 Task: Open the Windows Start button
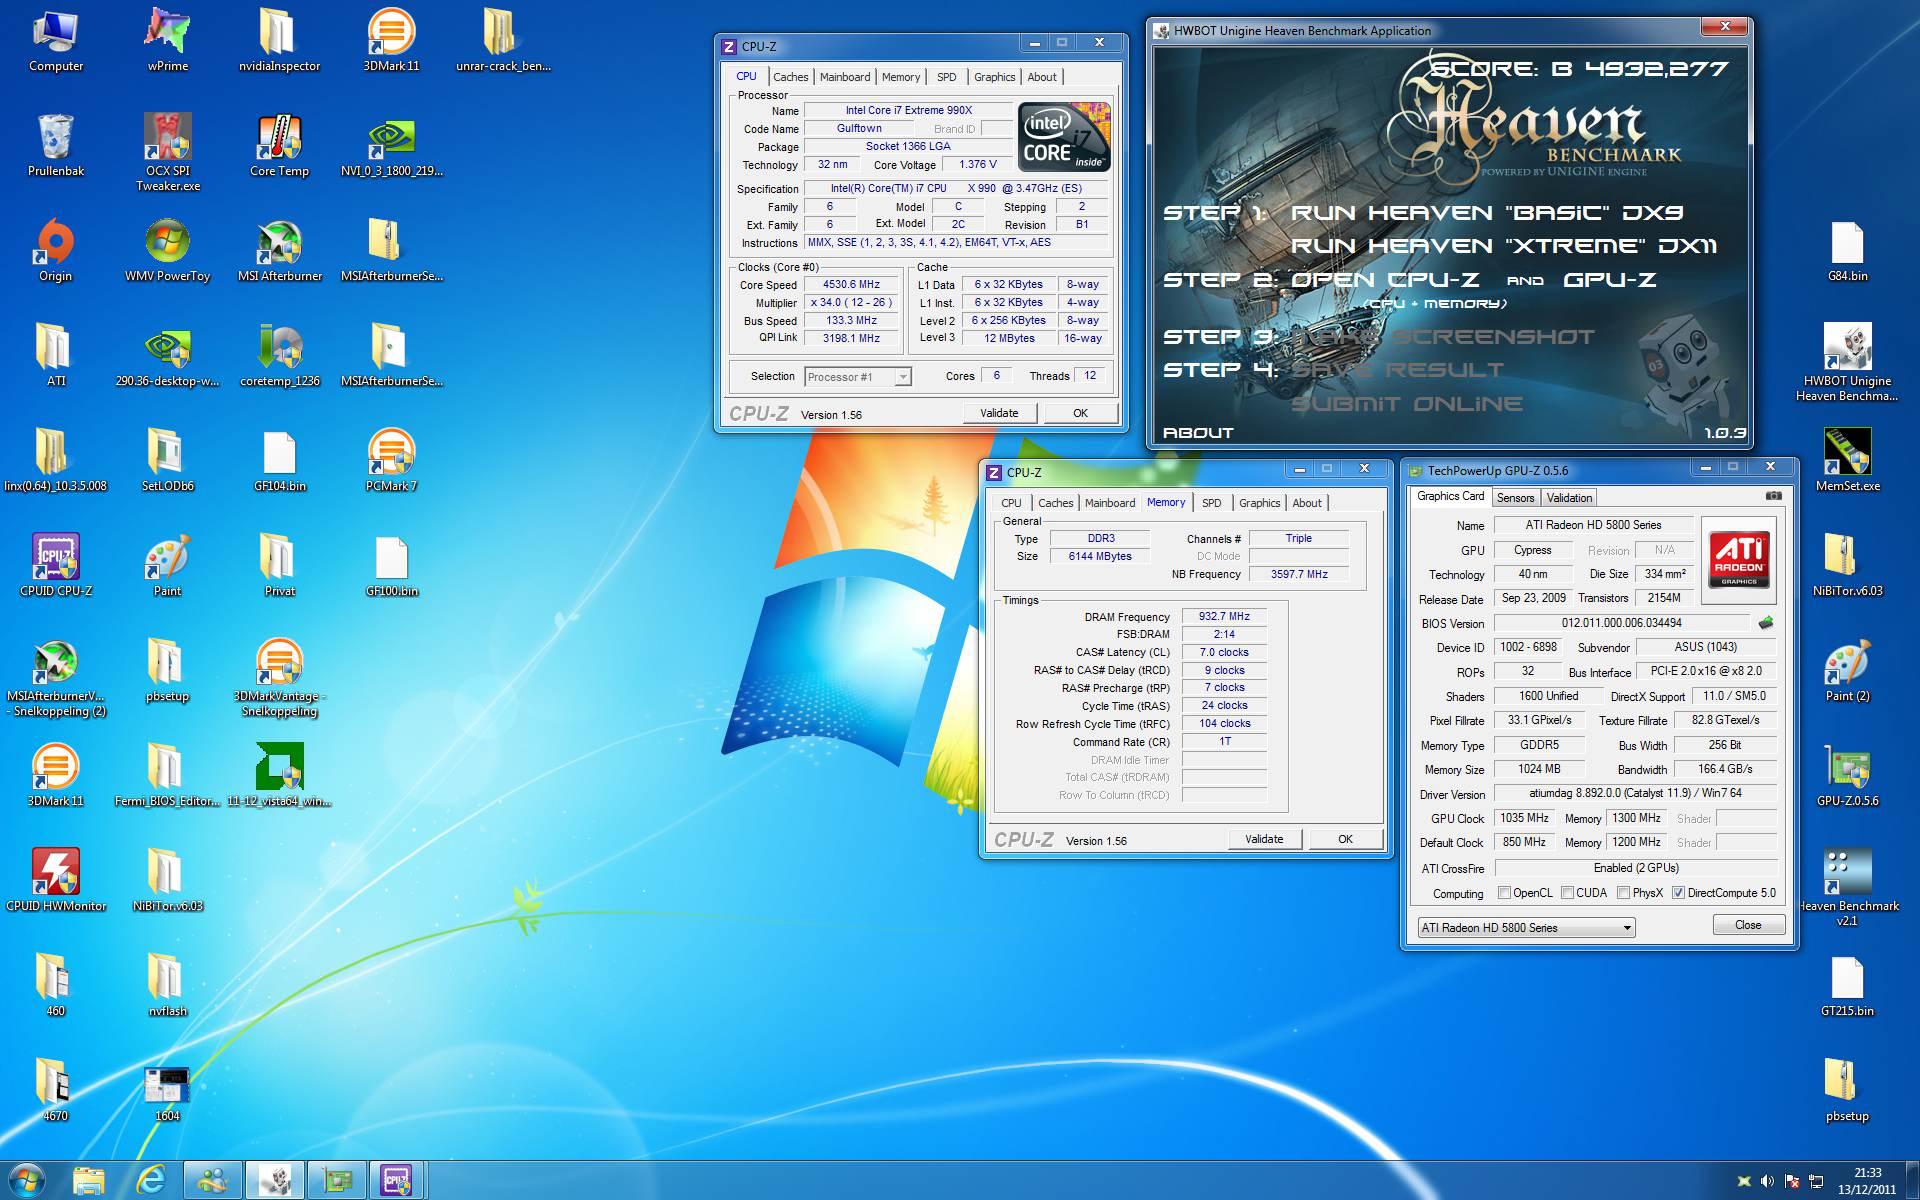click(x=26, y=1181)
